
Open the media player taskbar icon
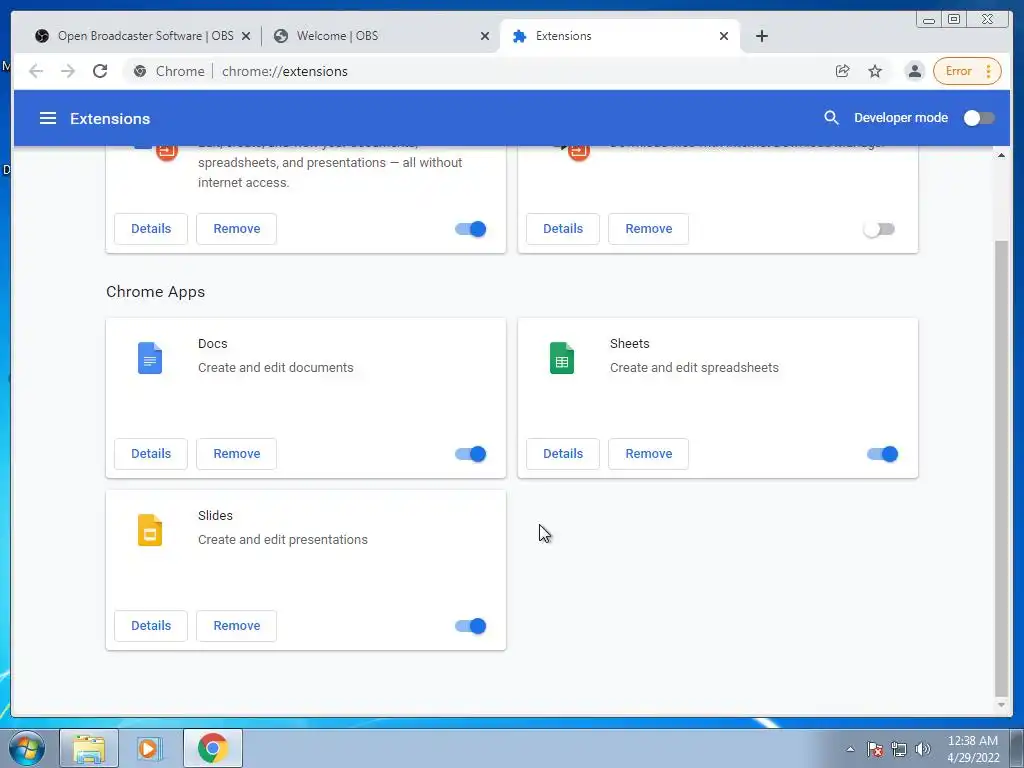coord(150,748)
